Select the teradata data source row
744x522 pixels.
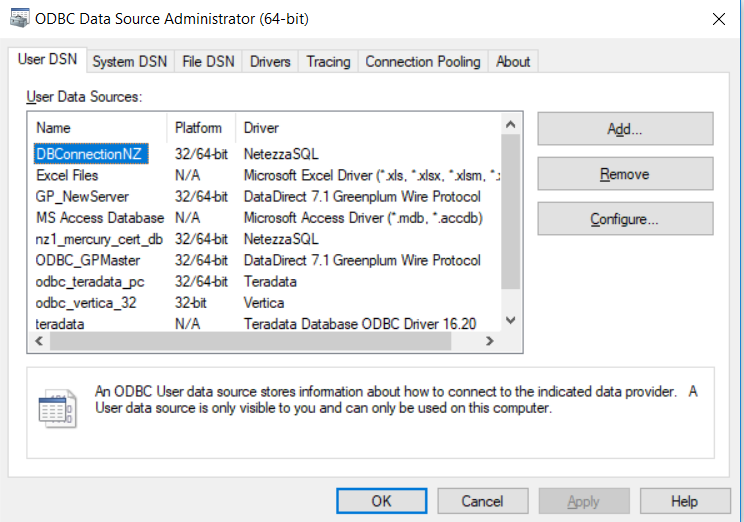pyautogui.click(x=264, y=324)
